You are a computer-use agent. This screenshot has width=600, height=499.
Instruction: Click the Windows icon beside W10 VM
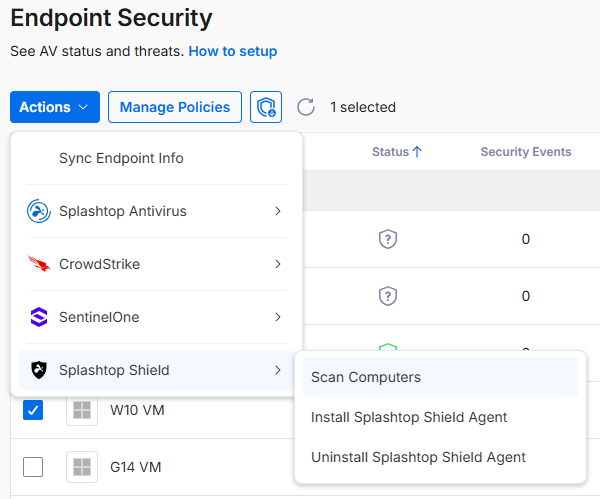(x=82, y=410)
